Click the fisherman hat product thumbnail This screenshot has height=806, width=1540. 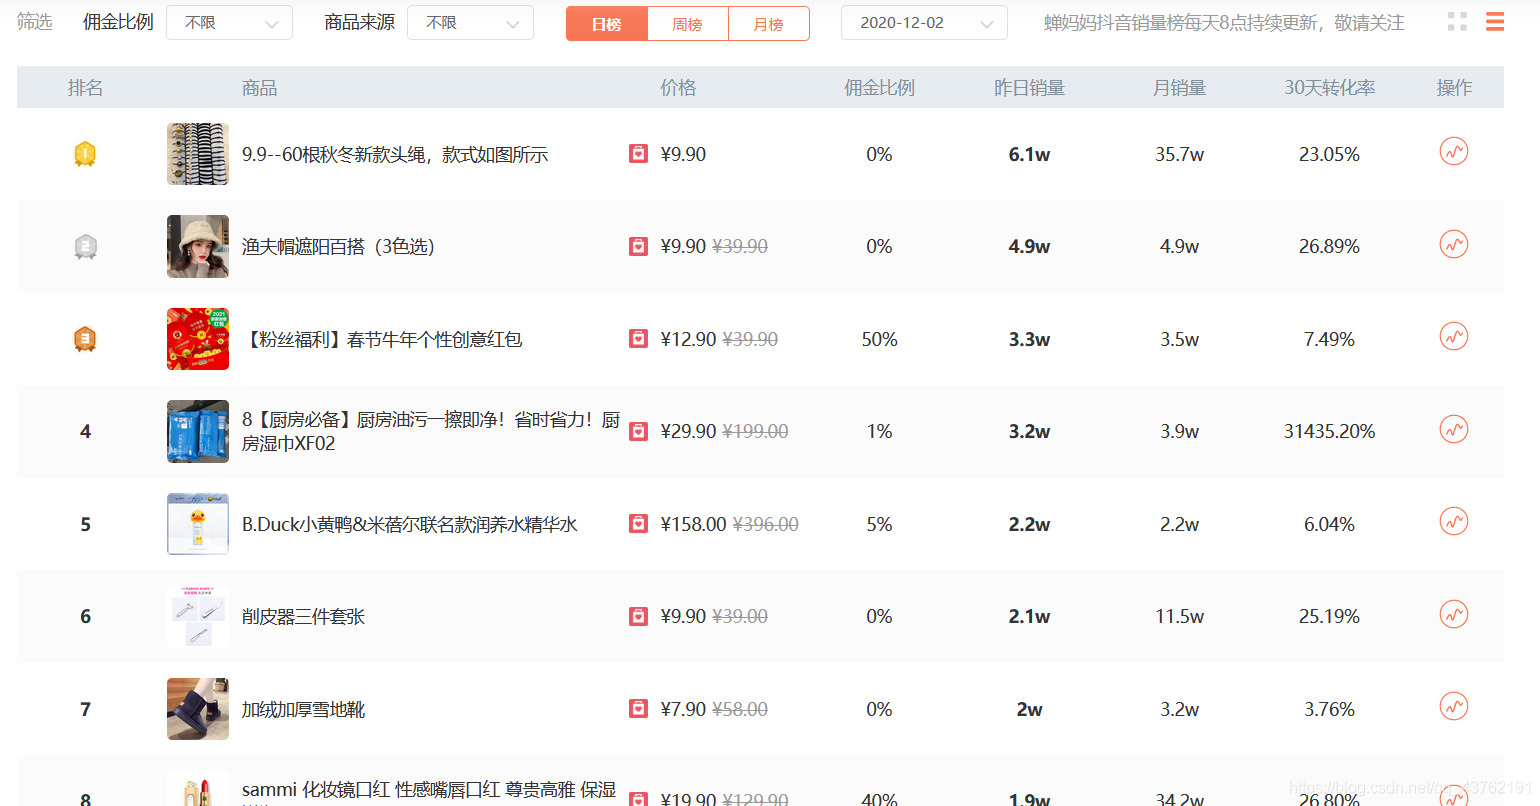[198, 246]
